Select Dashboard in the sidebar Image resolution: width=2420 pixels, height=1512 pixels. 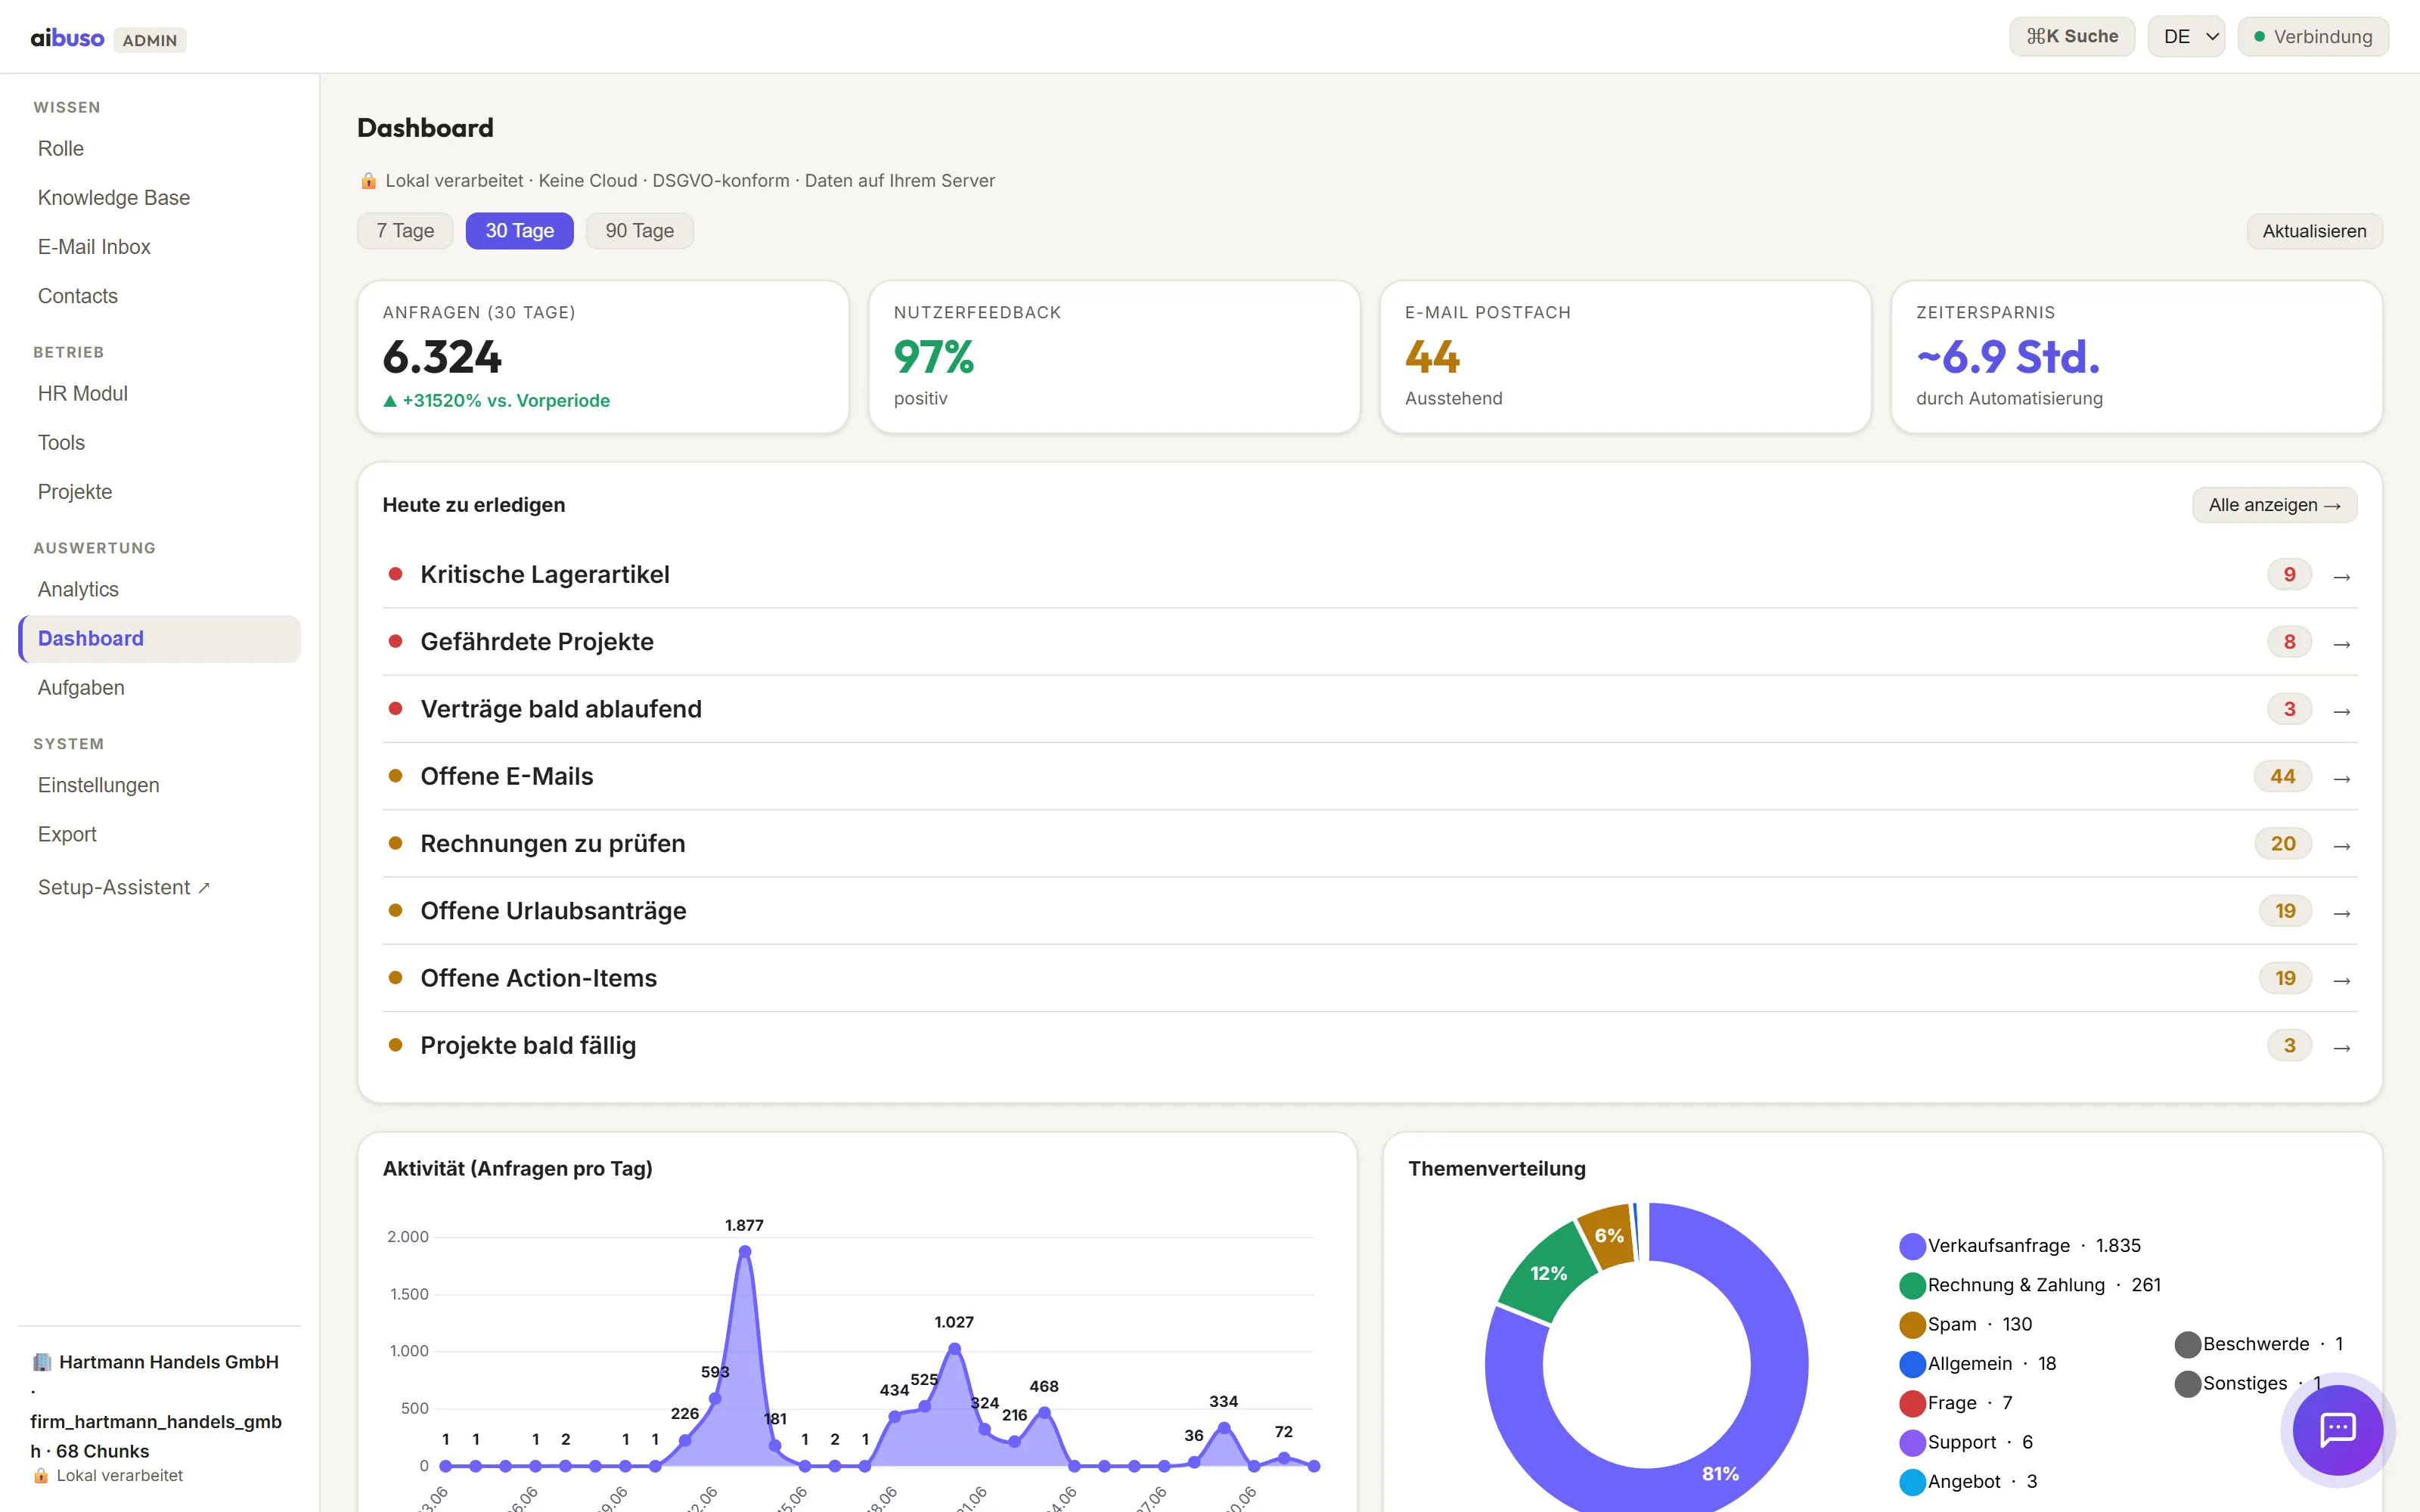pos(160,639)
